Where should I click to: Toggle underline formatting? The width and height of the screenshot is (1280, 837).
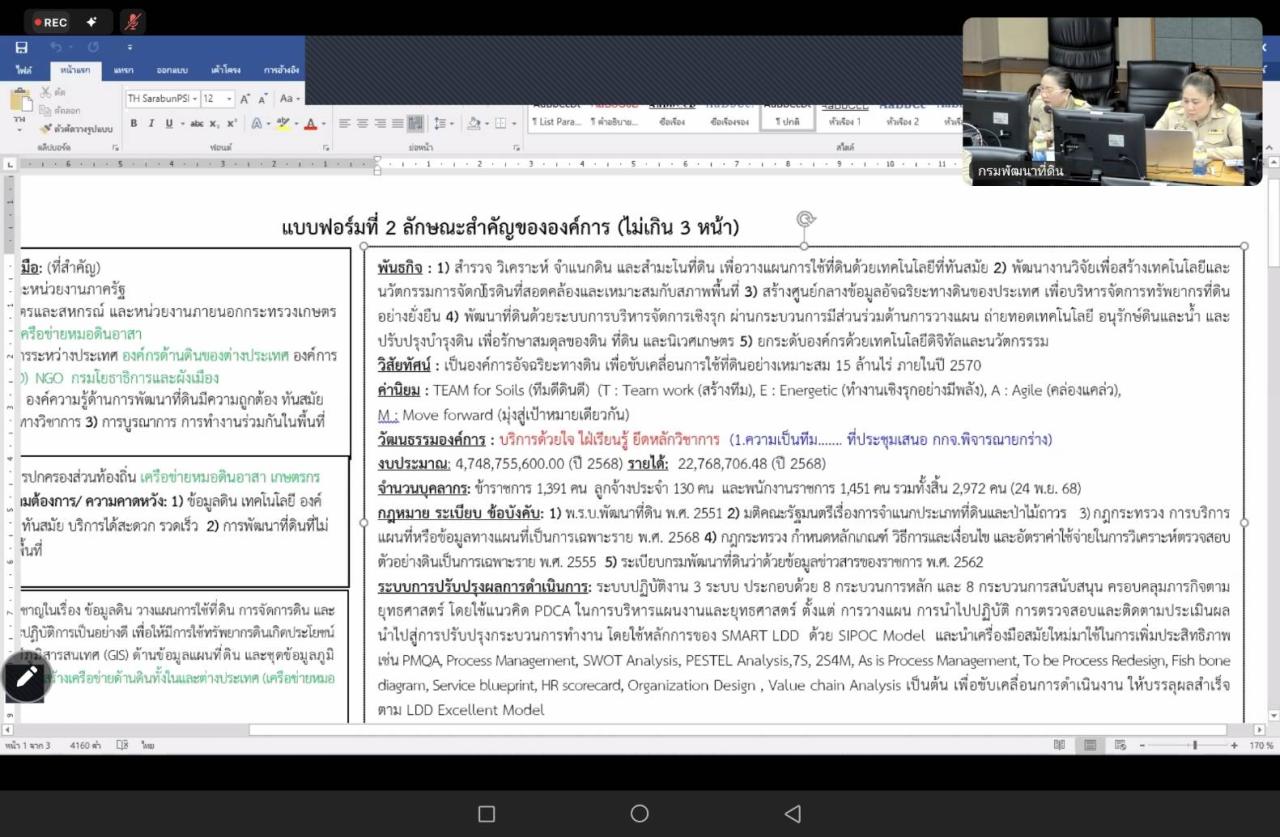(x=168, y=121)
